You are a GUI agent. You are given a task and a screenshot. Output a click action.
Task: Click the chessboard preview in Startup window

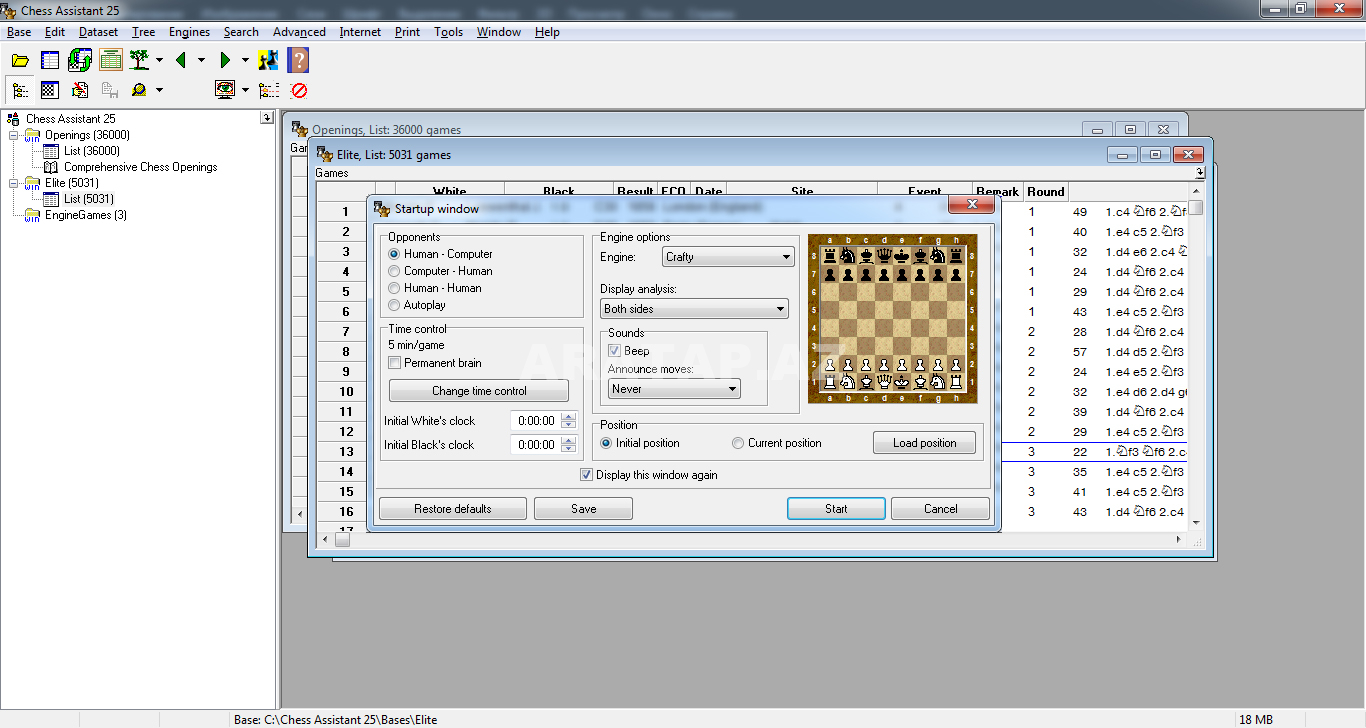[892, 318]
